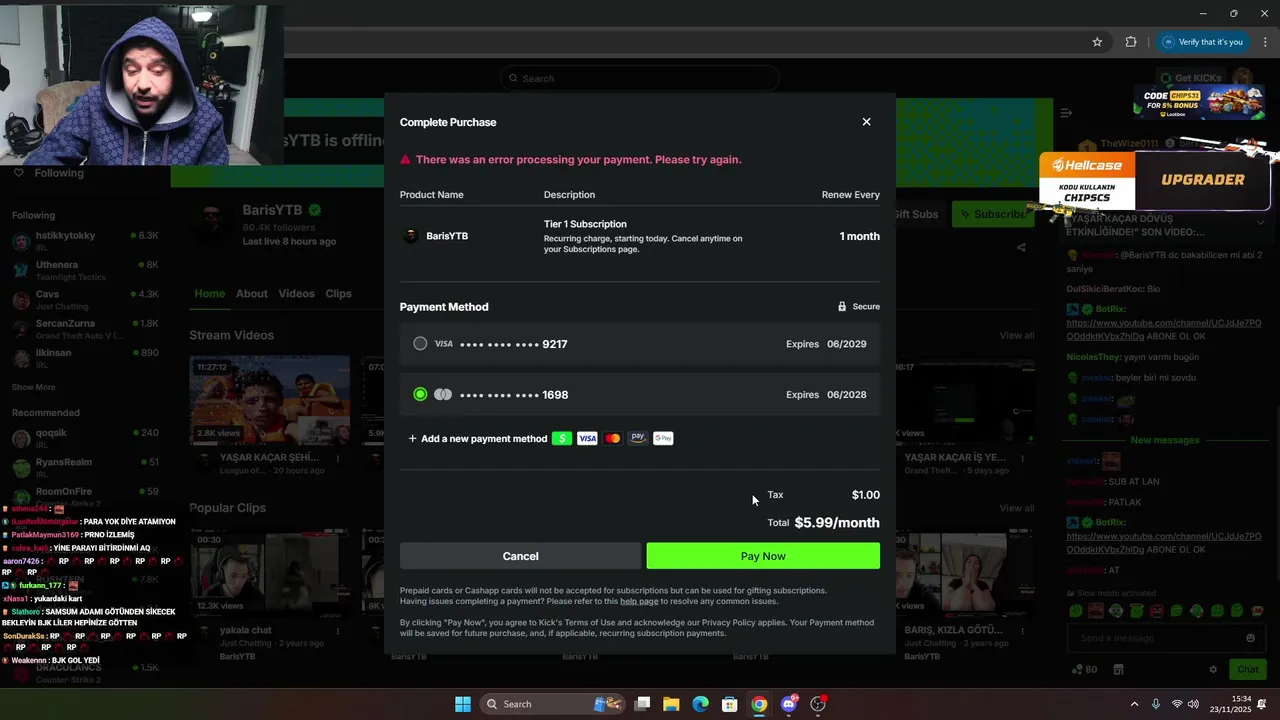Click the Following heart icon in sidebar
This screenshot has width=1280, height=720.
click(x=18, y=173)
